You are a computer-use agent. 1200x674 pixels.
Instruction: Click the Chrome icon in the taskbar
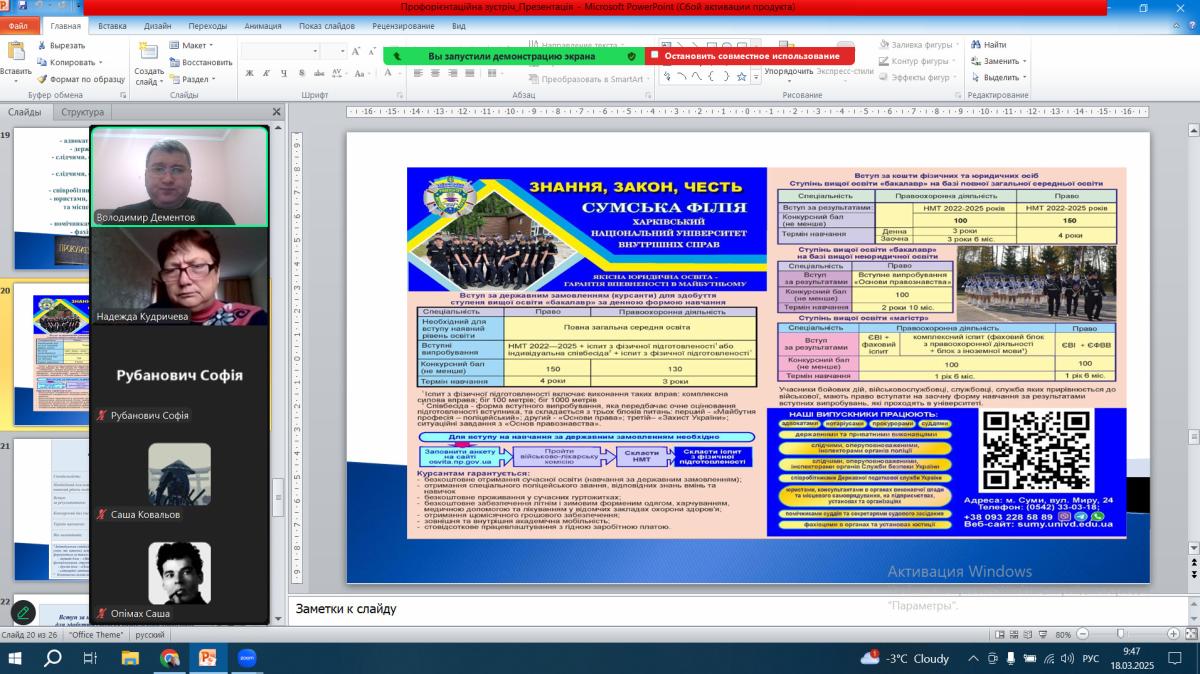[169, 658]
